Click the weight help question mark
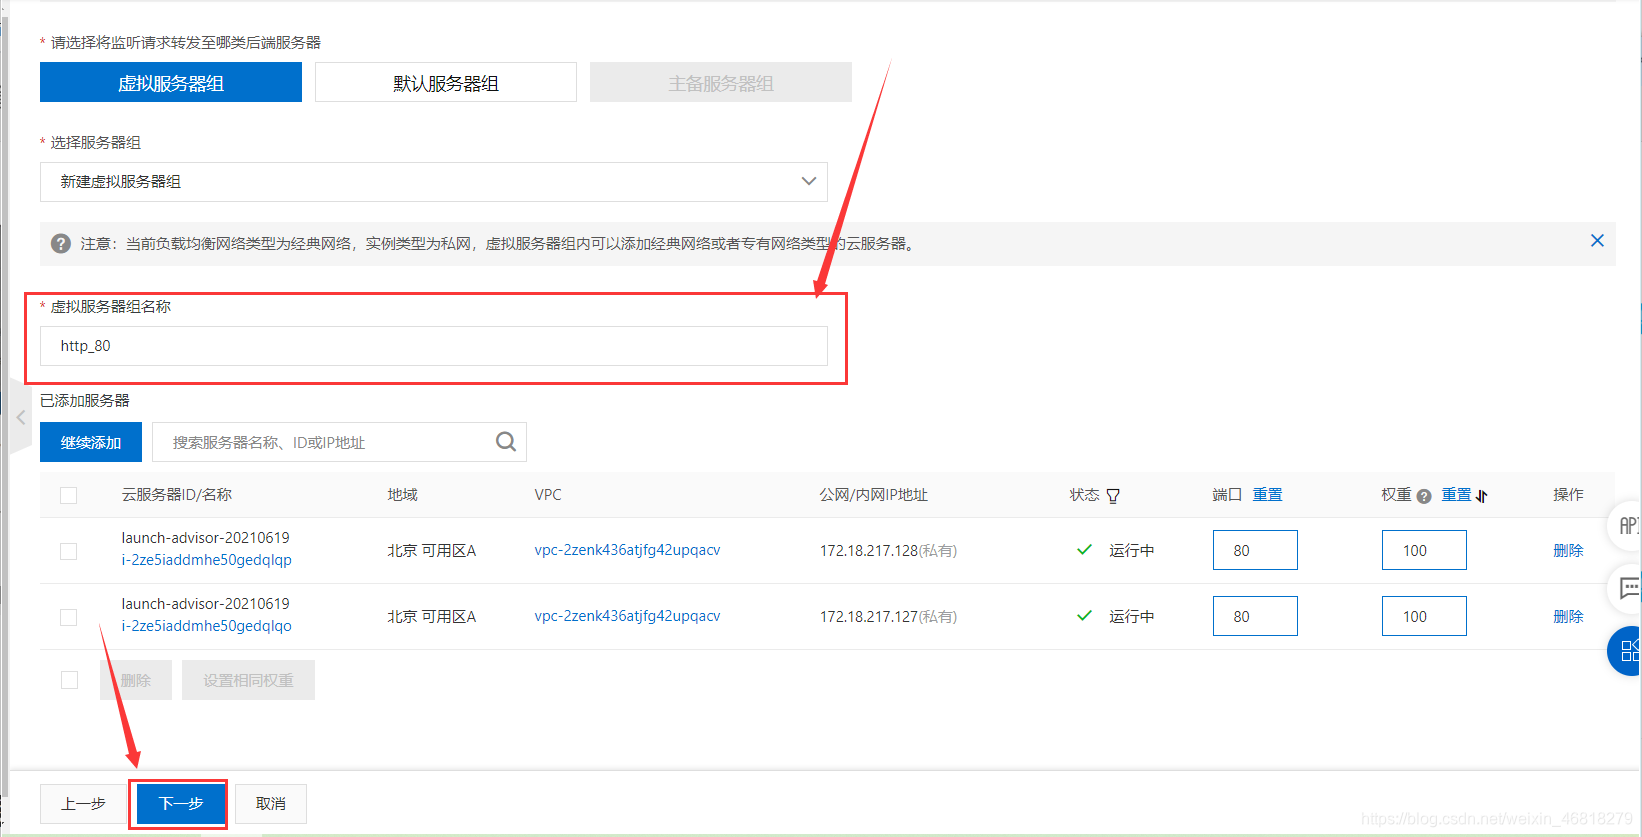This screenshot has height=837, width=1642. [x=1424, y=496]
